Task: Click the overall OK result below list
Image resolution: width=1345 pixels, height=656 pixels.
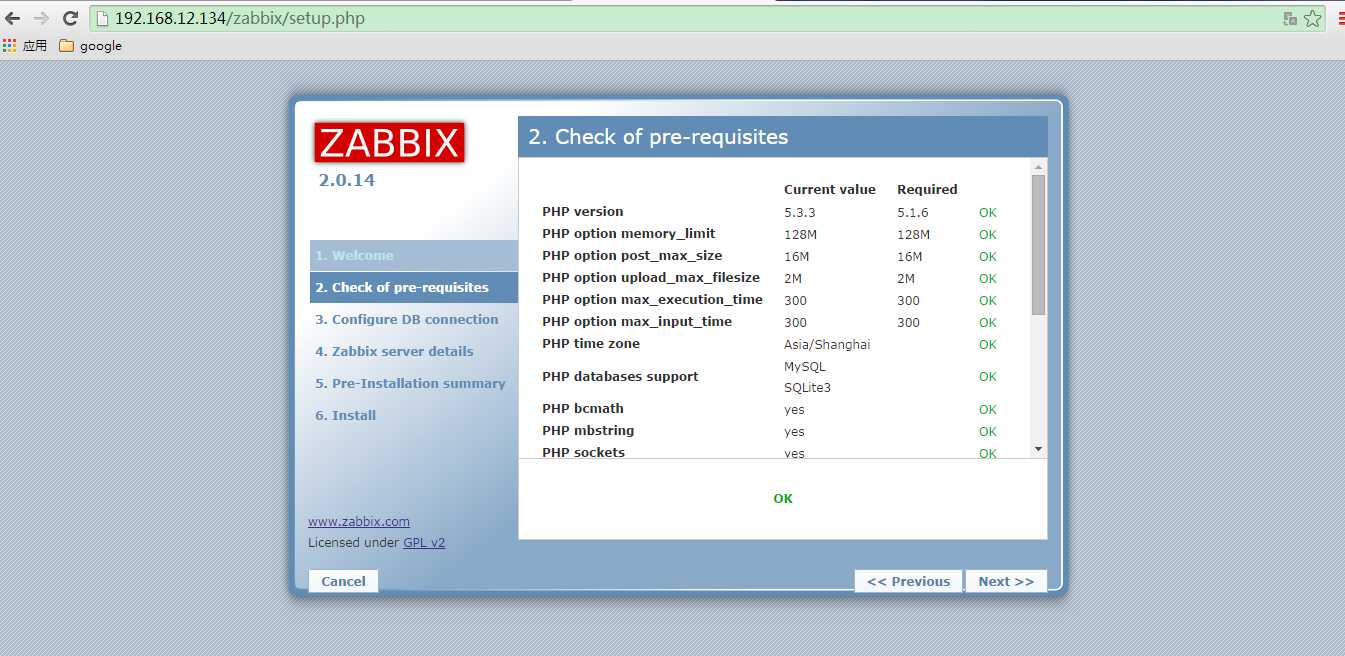Action: click(x=783, y=499)
